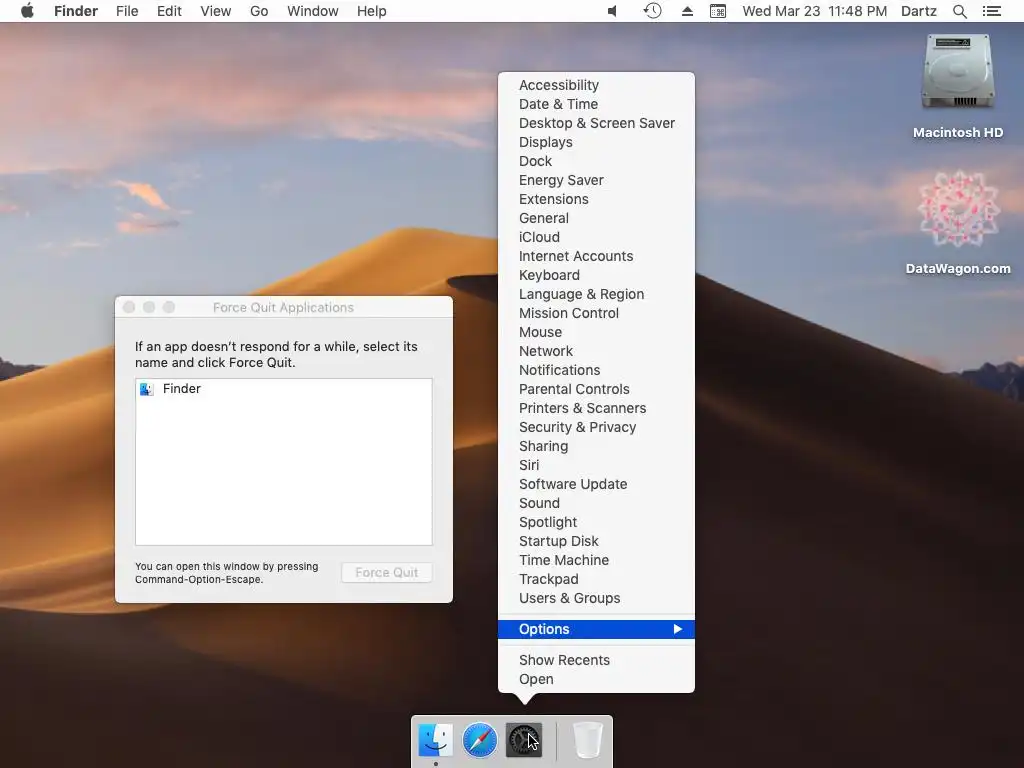Choose Security & Privacy
Viewport: 1024px width, 768px height.
click(x=596, y=426)
